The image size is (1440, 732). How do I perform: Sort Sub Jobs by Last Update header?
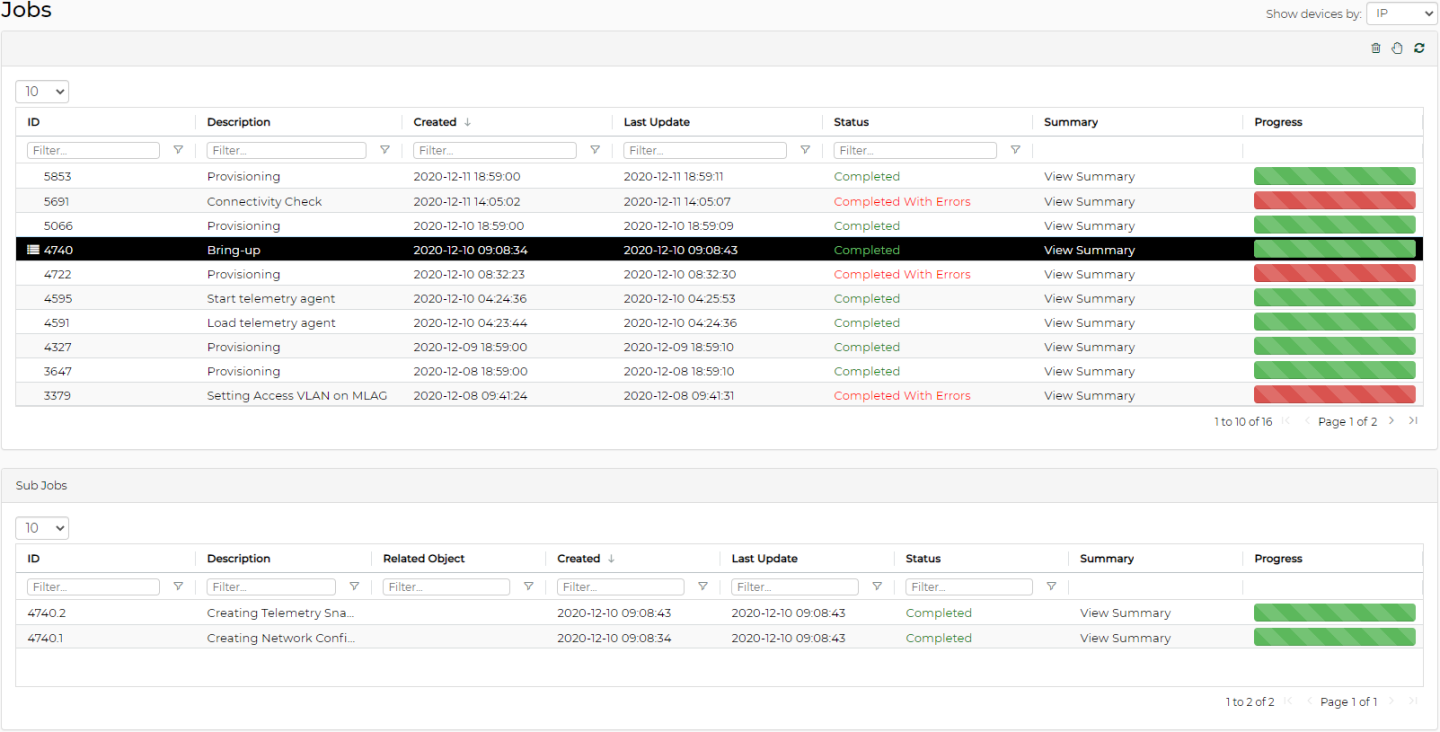click(x=764, y=559)
